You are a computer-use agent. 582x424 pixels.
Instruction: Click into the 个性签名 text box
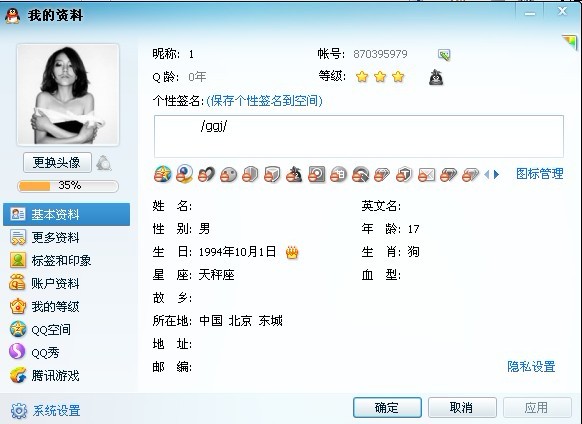359,136
